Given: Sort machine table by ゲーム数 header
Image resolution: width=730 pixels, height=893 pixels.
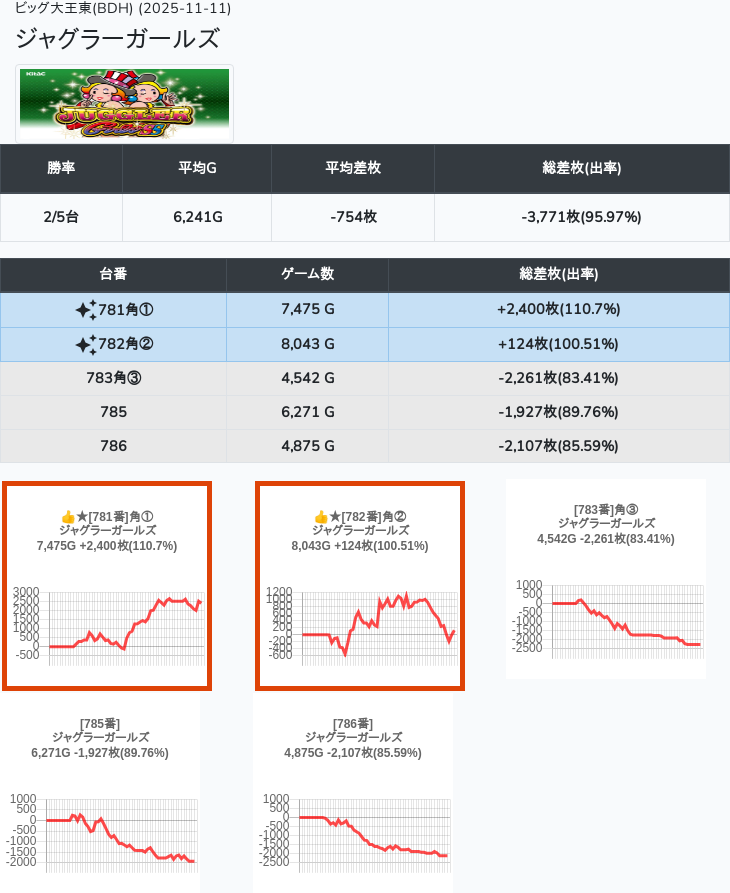Looking at the screenshot, I should click(x=307, y=275).
